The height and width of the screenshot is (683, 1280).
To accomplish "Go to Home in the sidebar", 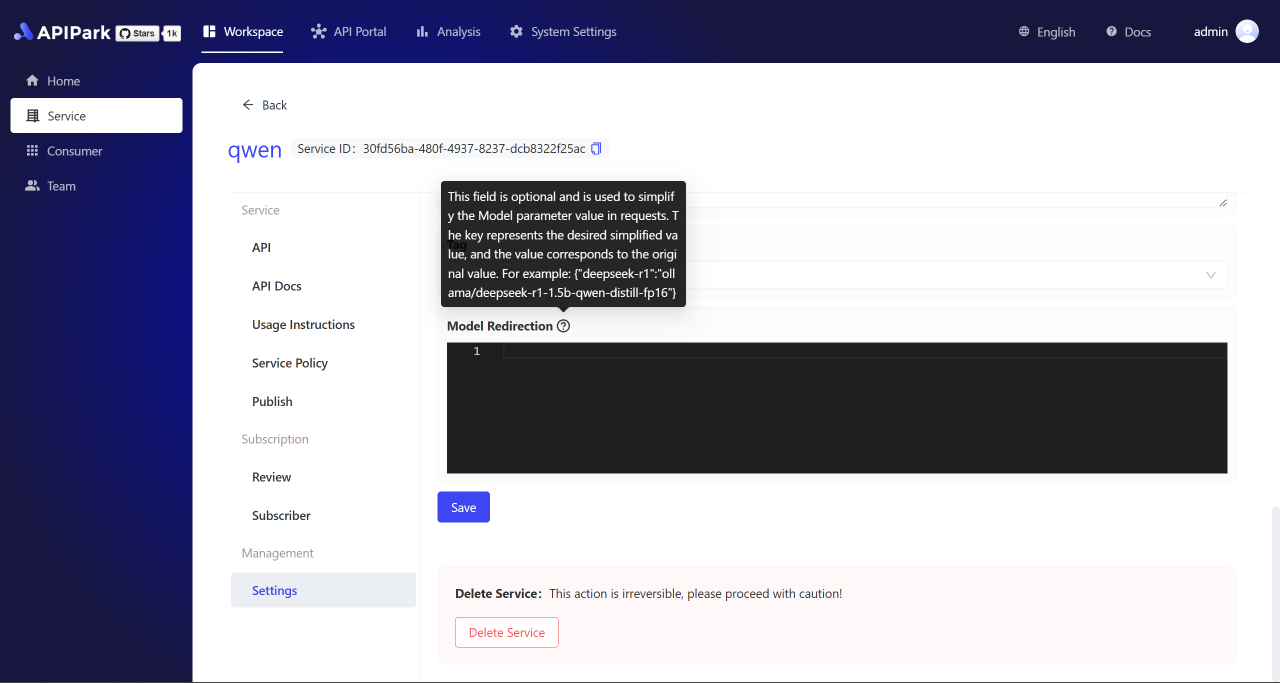I will (96, 81).
